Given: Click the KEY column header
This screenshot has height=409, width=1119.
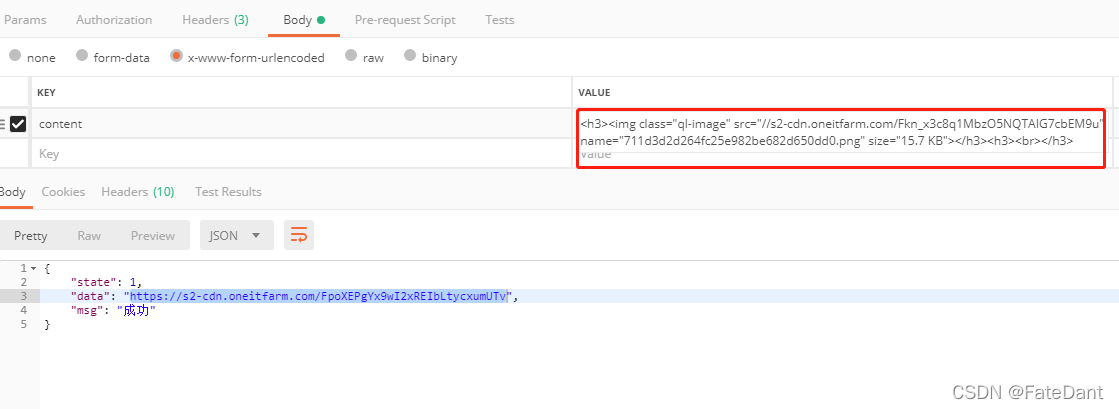Looking at the screenshot, I should [x=47, y=93].
